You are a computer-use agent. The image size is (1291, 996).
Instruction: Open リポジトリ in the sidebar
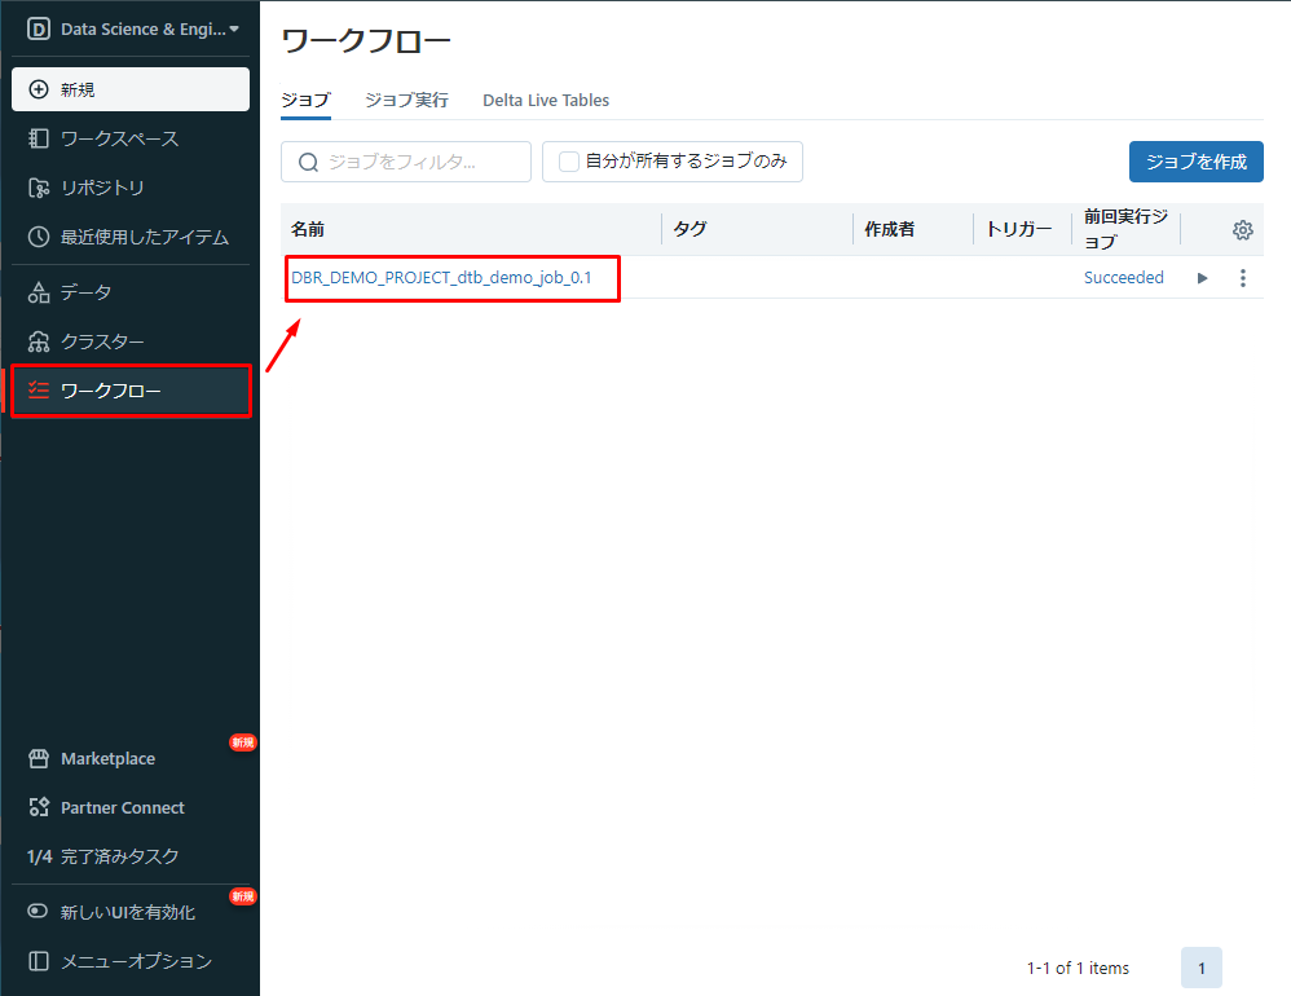point(130,188)
